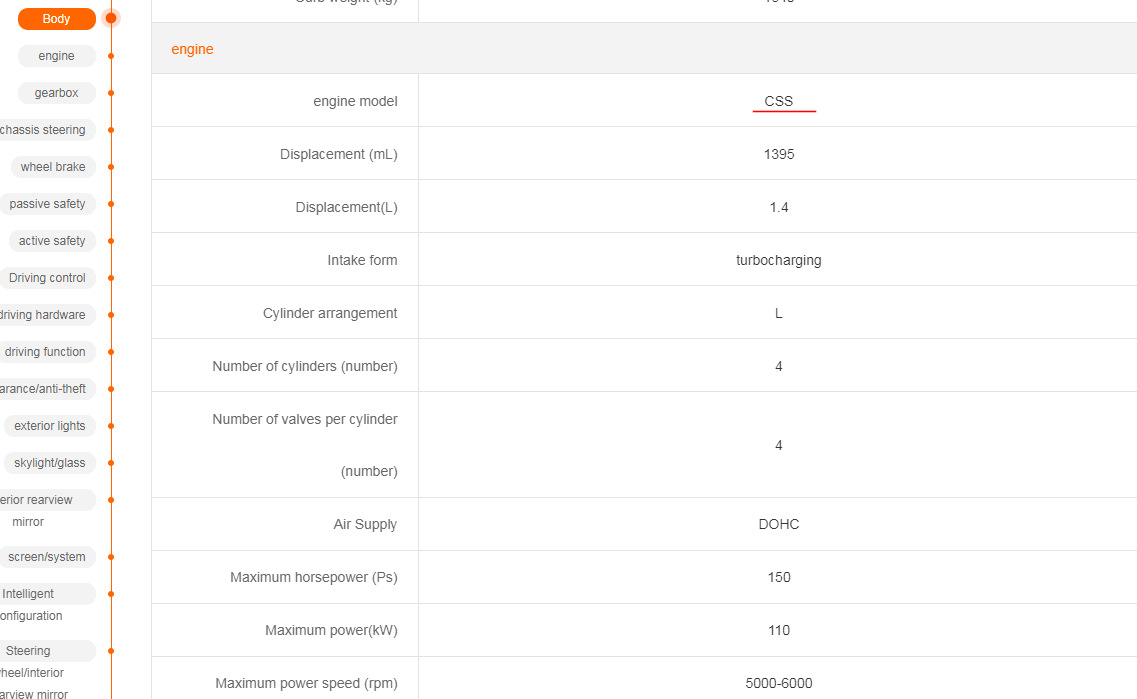Go to driving function section

(45, 352)
